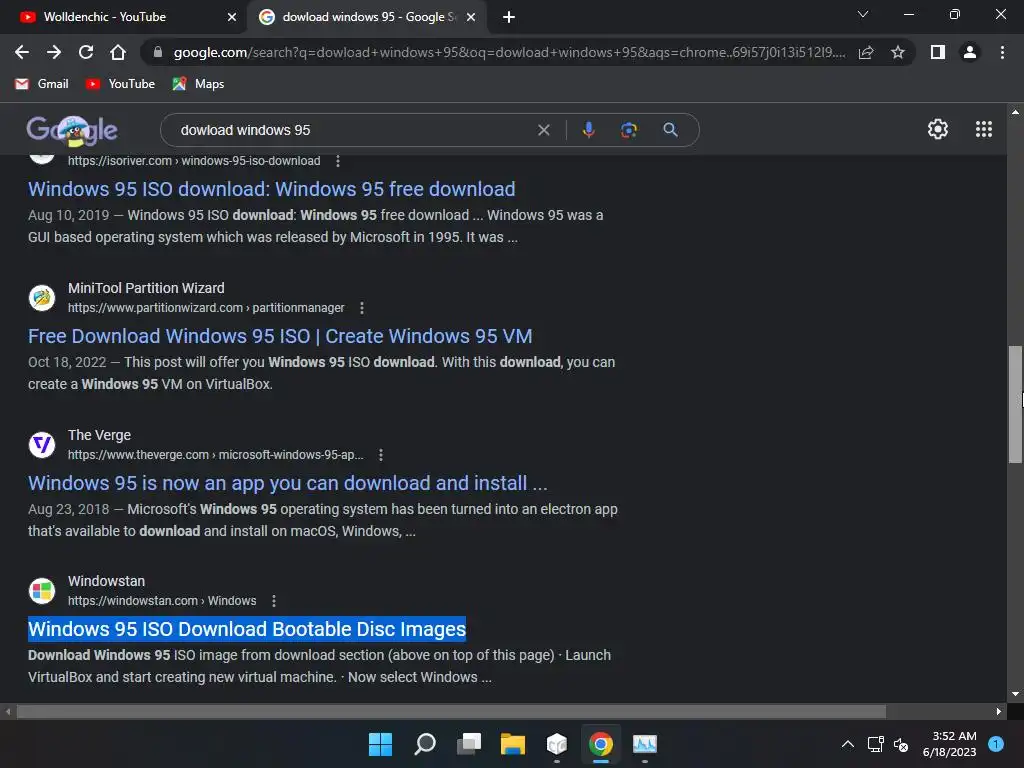Go forward in browser history
Screen dimensions: 1024x768
(54, 52)
